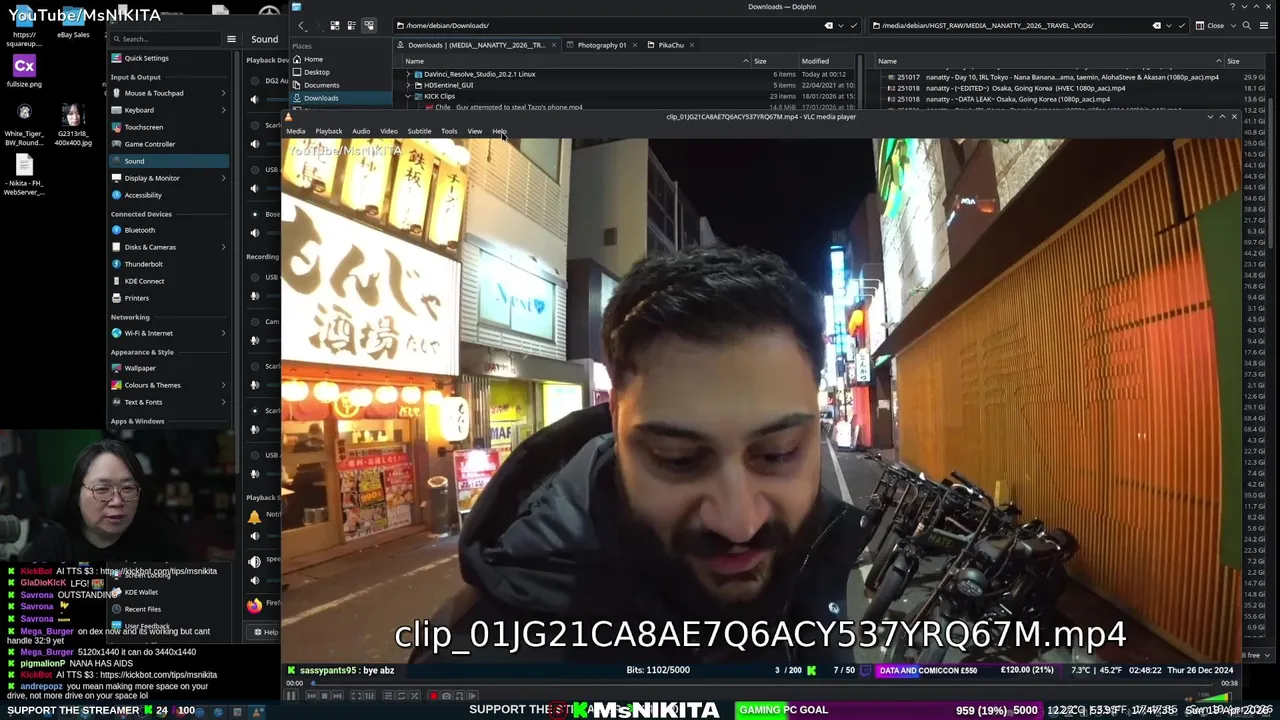The image size is (1280, 720).
Task: Click Help button in System Settings
Action: 266,632
